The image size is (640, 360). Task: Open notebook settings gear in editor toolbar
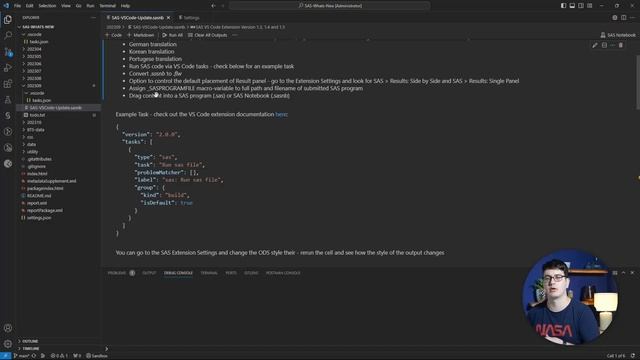click(615, 18)
